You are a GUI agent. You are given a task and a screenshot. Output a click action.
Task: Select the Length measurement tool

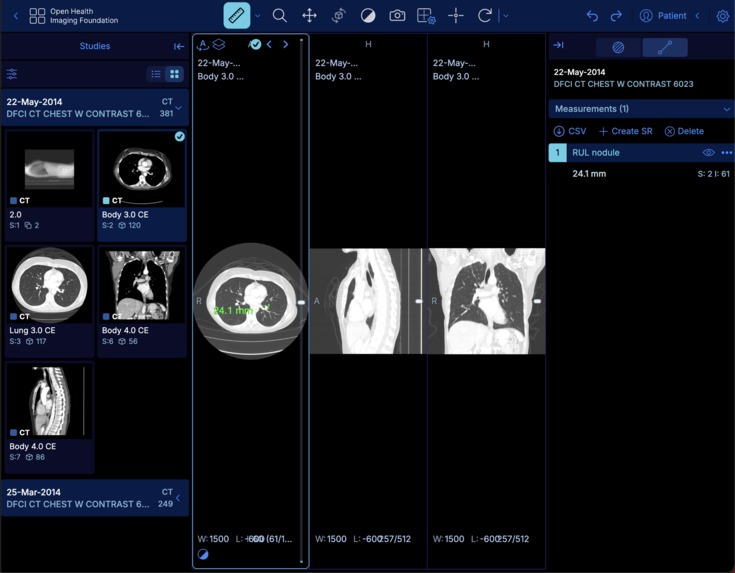(236, 15)
